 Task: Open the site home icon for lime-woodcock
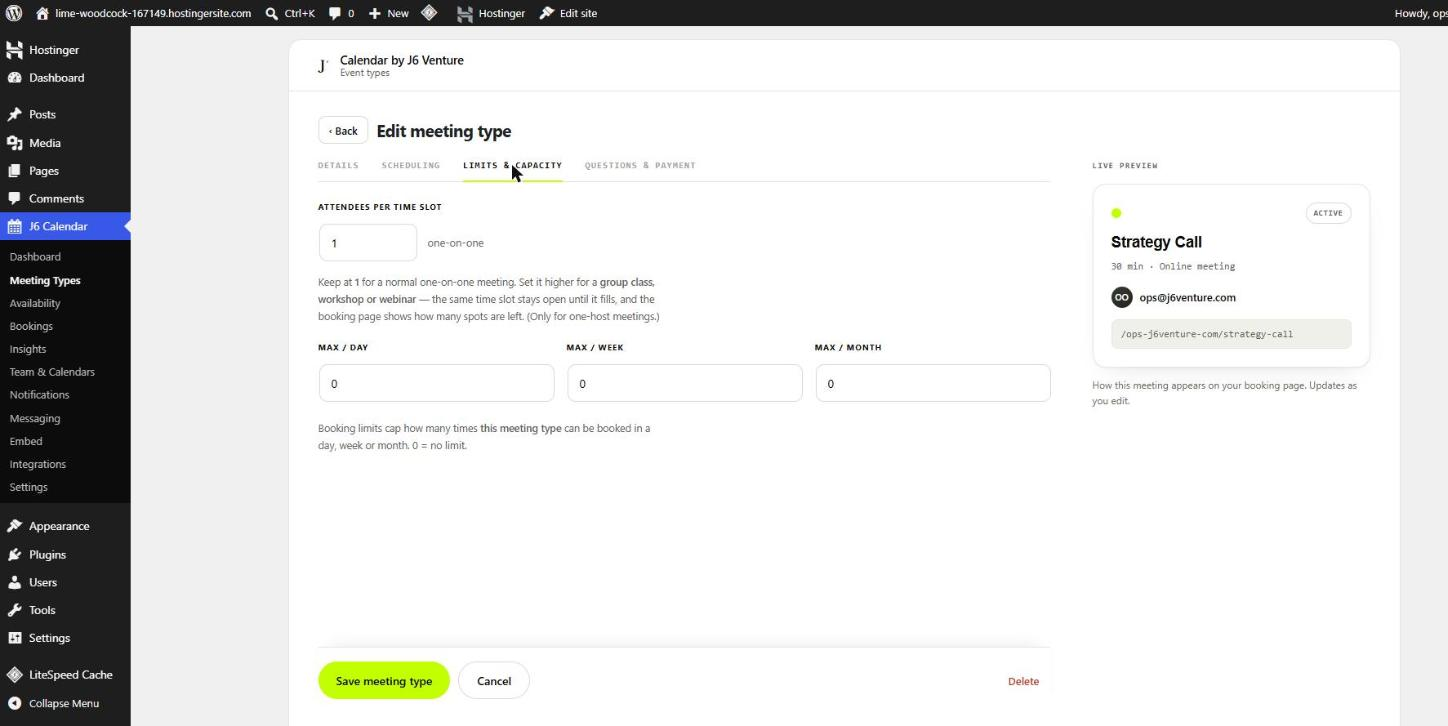tap(42, 13)
